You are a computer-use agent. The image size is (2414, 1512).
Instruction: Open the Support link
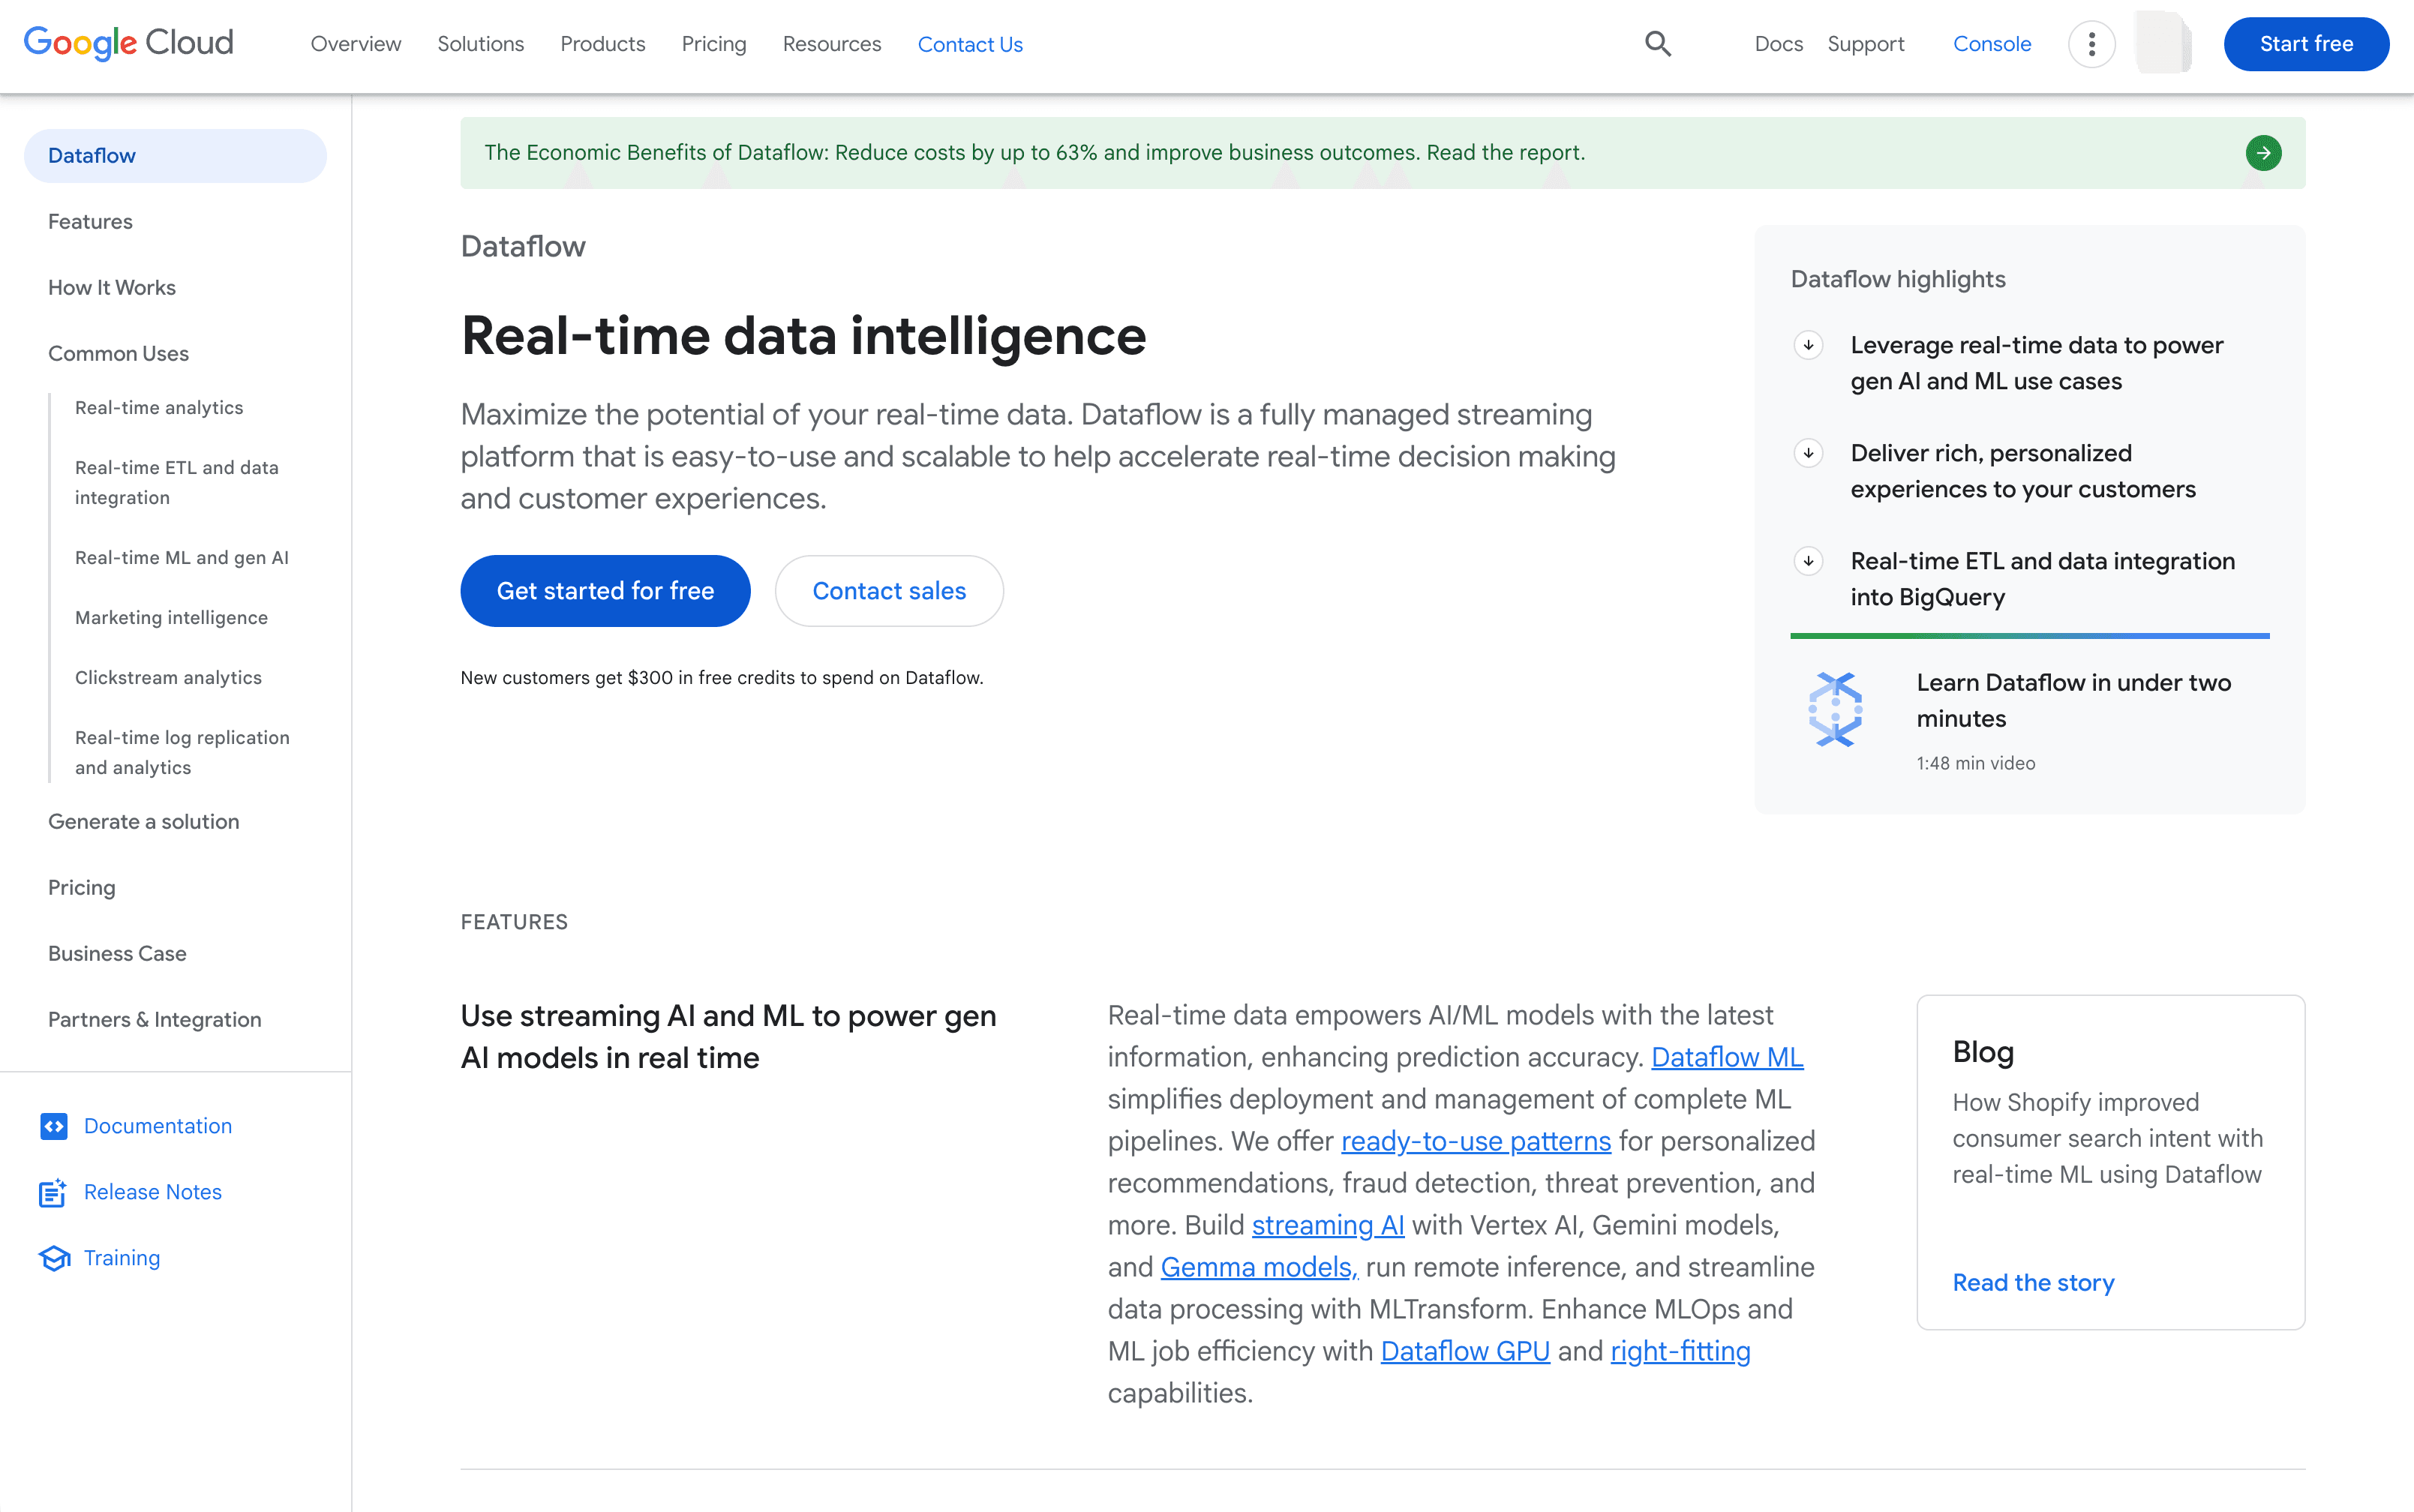[1866, 44]
